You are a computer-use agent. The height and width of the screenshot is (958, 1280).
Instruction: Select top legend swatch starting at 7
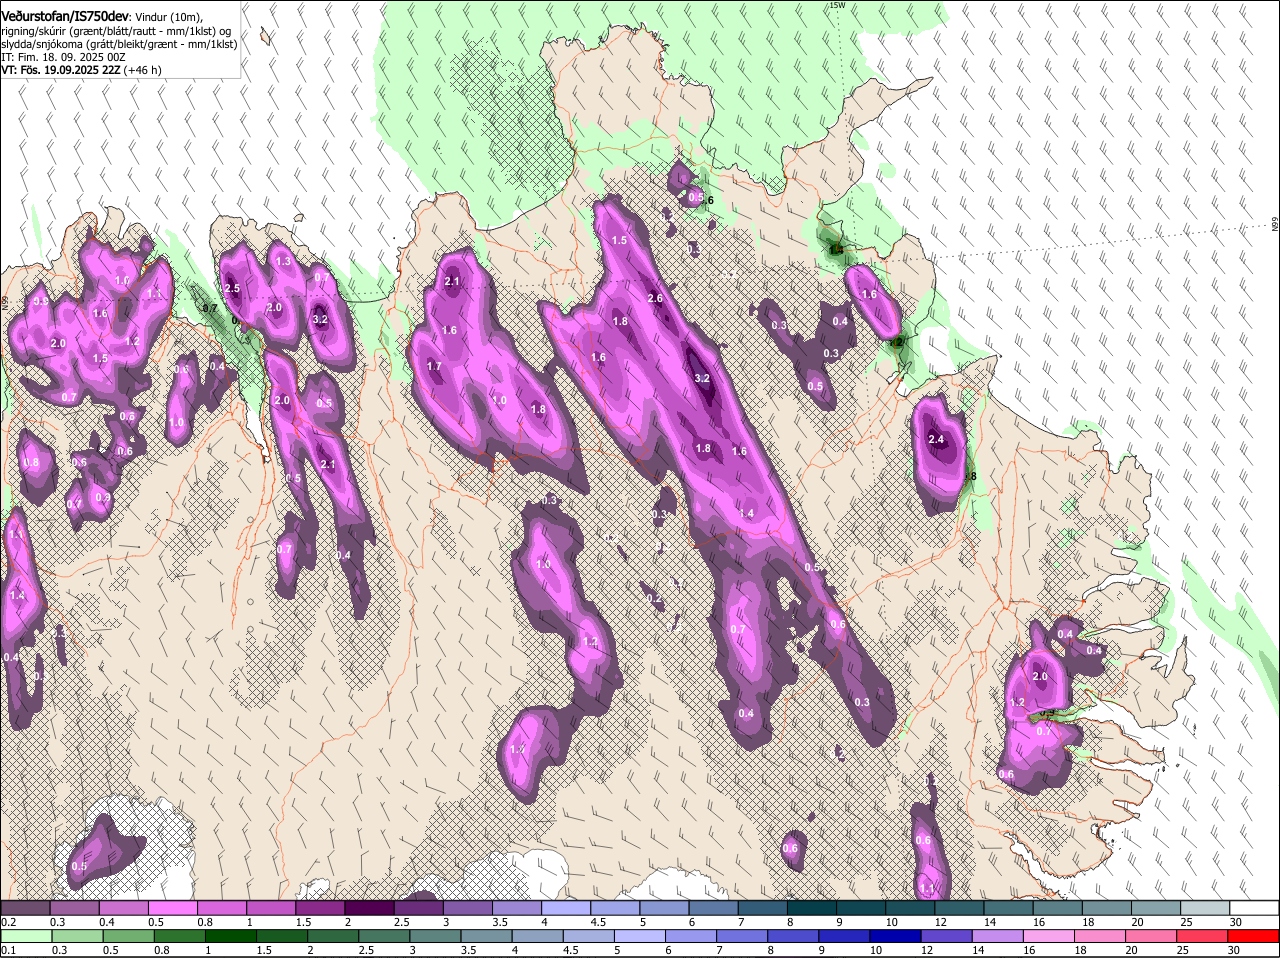pyautogui.click(x=762, y=907)
